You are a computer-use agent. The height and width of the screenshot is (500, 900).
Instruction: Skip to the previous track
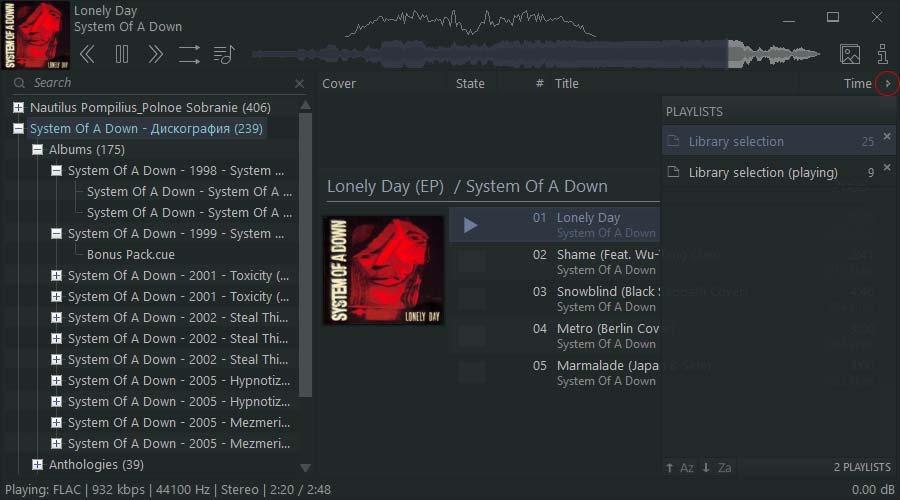click(88, 54)
